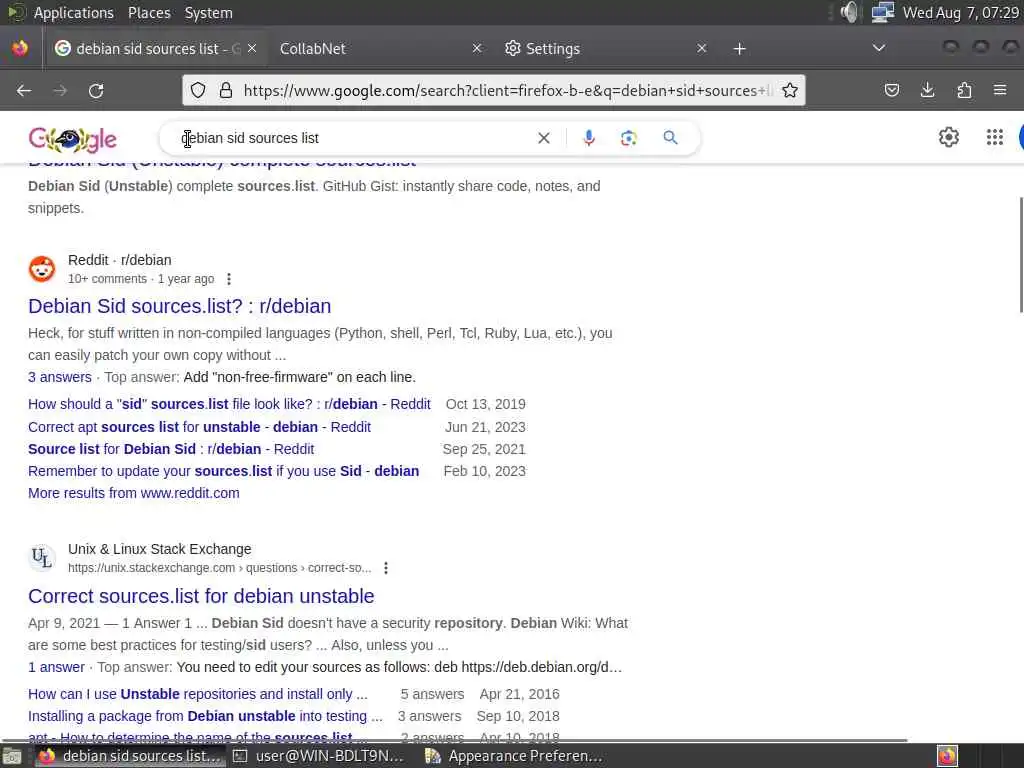Viewport: 1024px width, 768px height.
Task: Start voice search with the microphone
Action: tap(588, 138)
